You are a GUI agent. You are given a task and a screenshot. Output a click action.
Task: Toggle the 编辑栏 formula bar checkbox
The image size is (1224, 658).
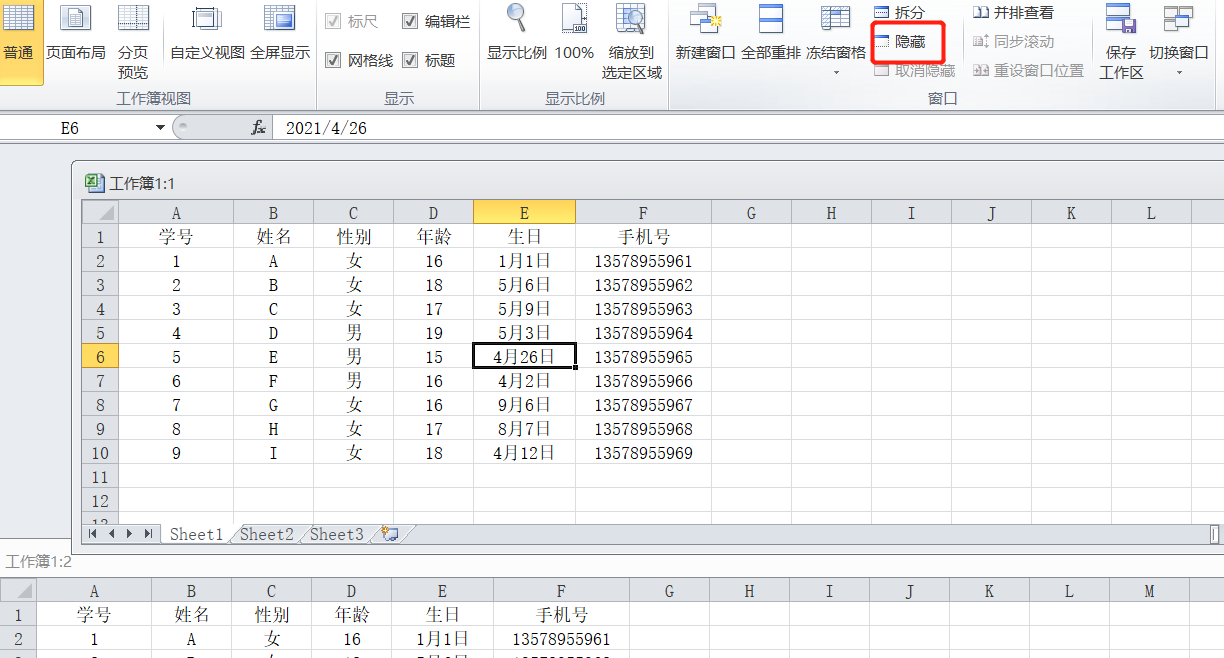coord(411,21)
